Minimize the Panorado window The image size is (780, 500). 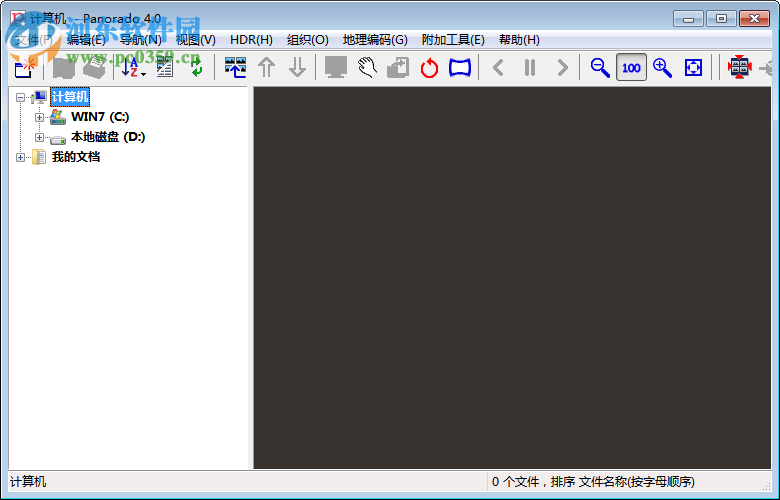[688, 19]
